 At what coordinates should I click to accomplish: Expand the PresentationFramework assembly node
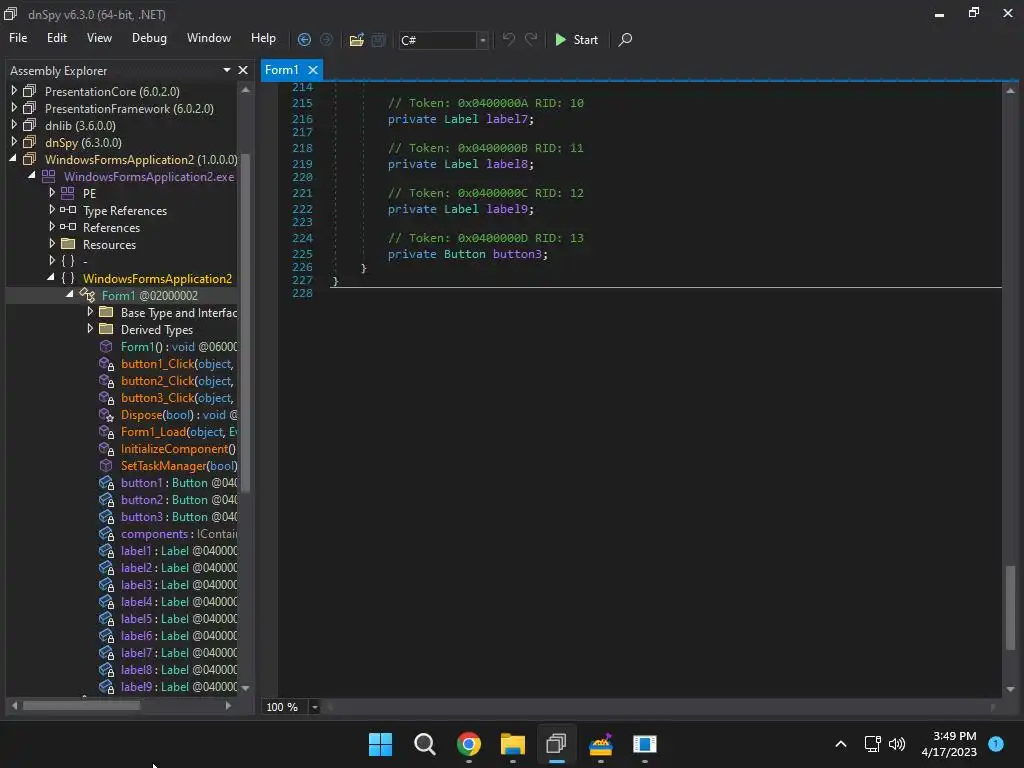point(14,108)
